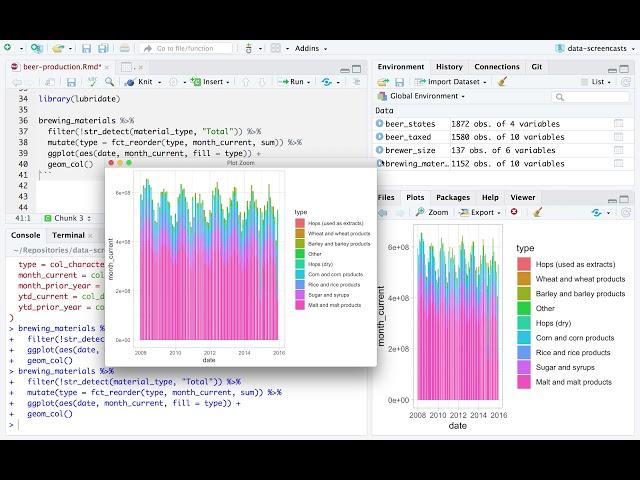
Task: Click Malt and malt products swatch in Plots pane
Action: (524, 382)
